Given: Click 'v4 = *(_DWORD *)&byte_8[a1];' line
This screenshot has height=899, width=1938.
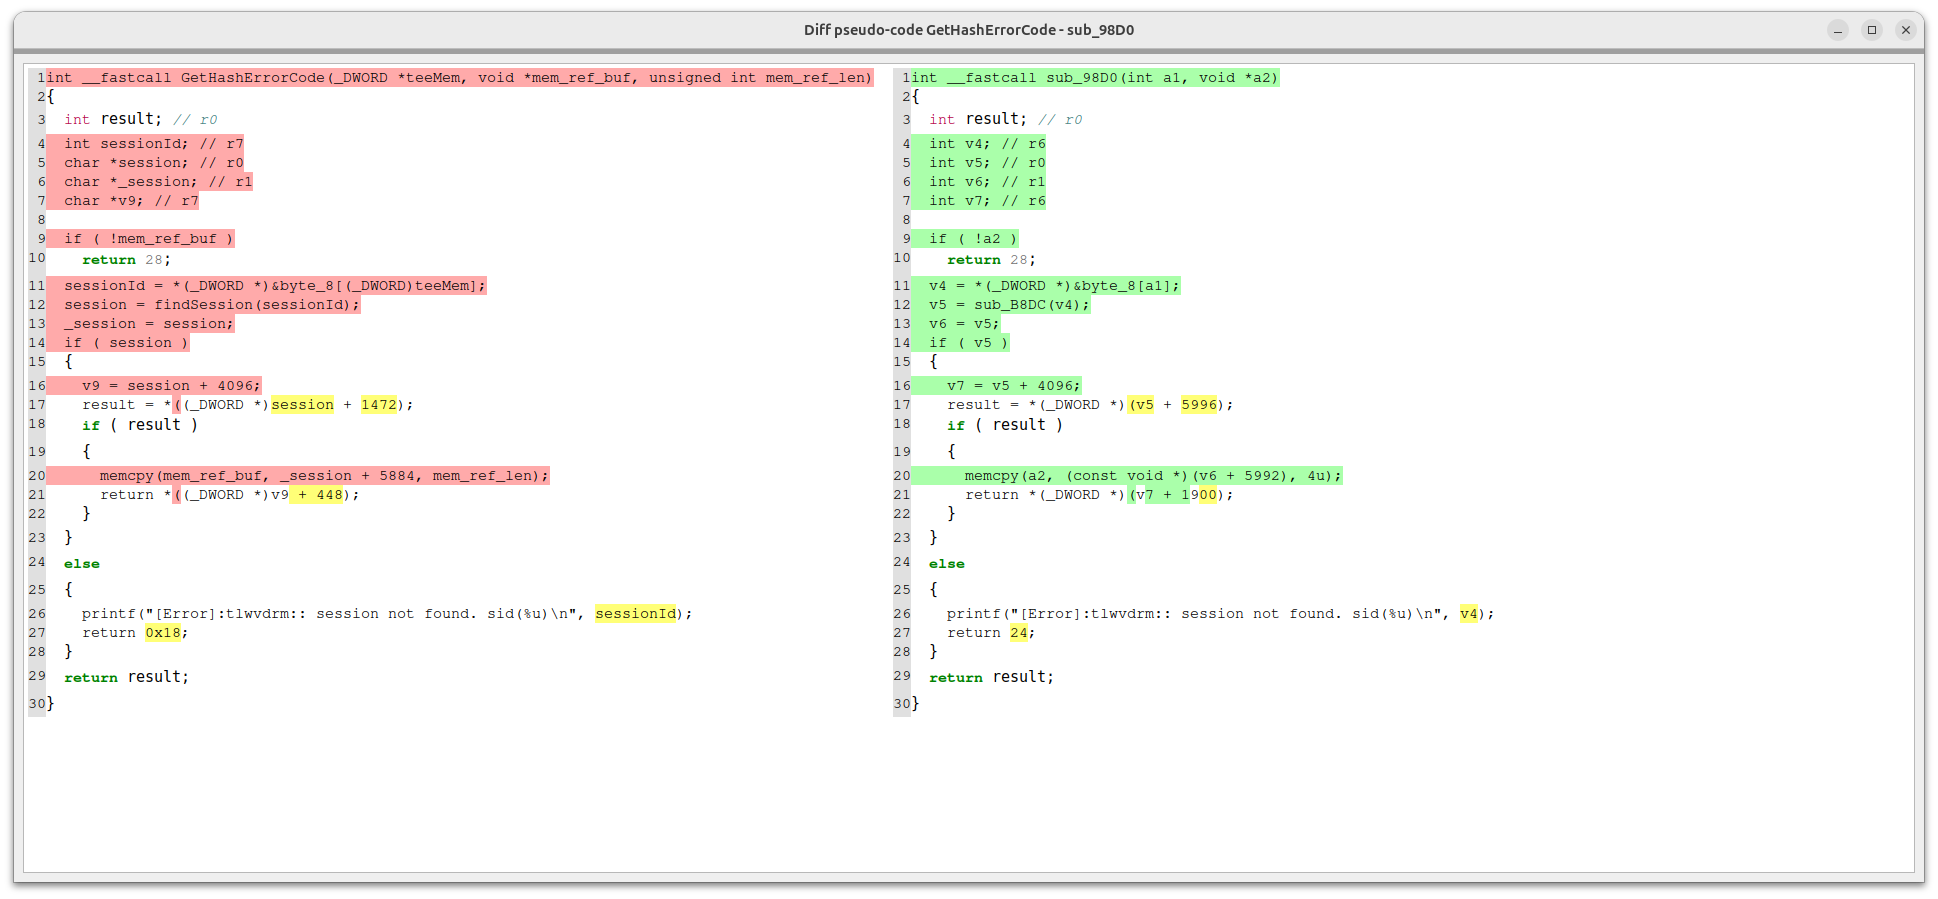Looking at the screenshot, I should (1054, 286).
